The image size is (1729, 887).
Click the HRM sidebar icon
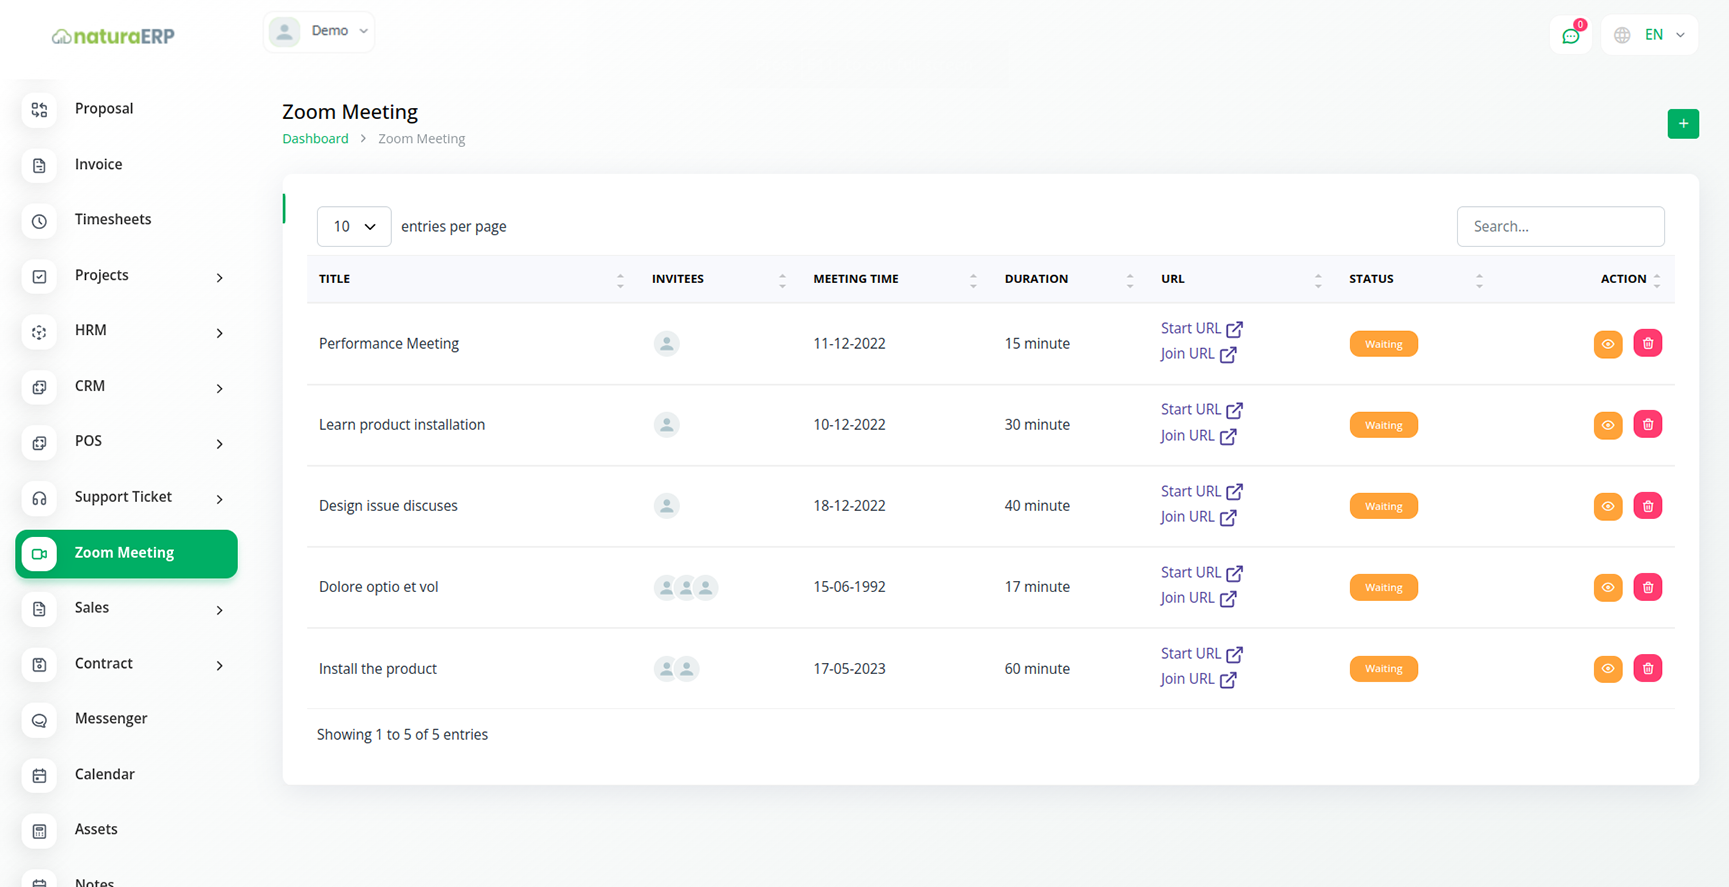pyautogui.click(x=39, y=332)
